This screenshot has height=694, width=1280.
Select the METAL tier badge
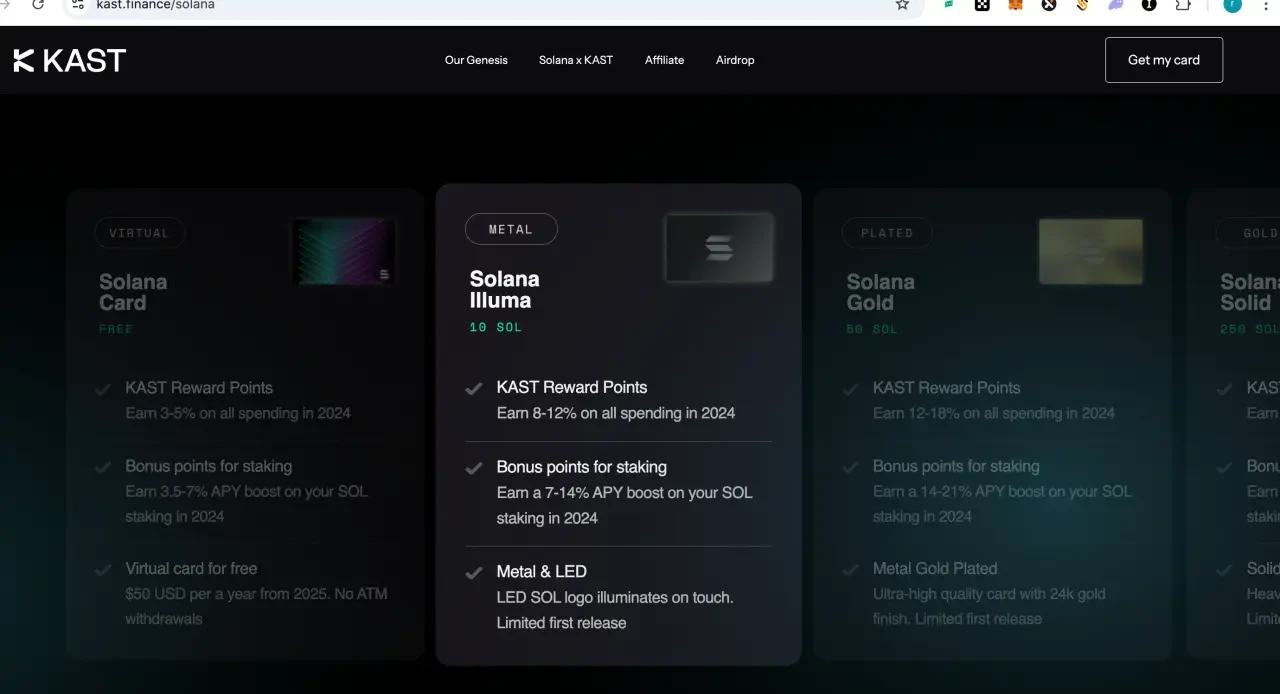click(x=511, y=229)
